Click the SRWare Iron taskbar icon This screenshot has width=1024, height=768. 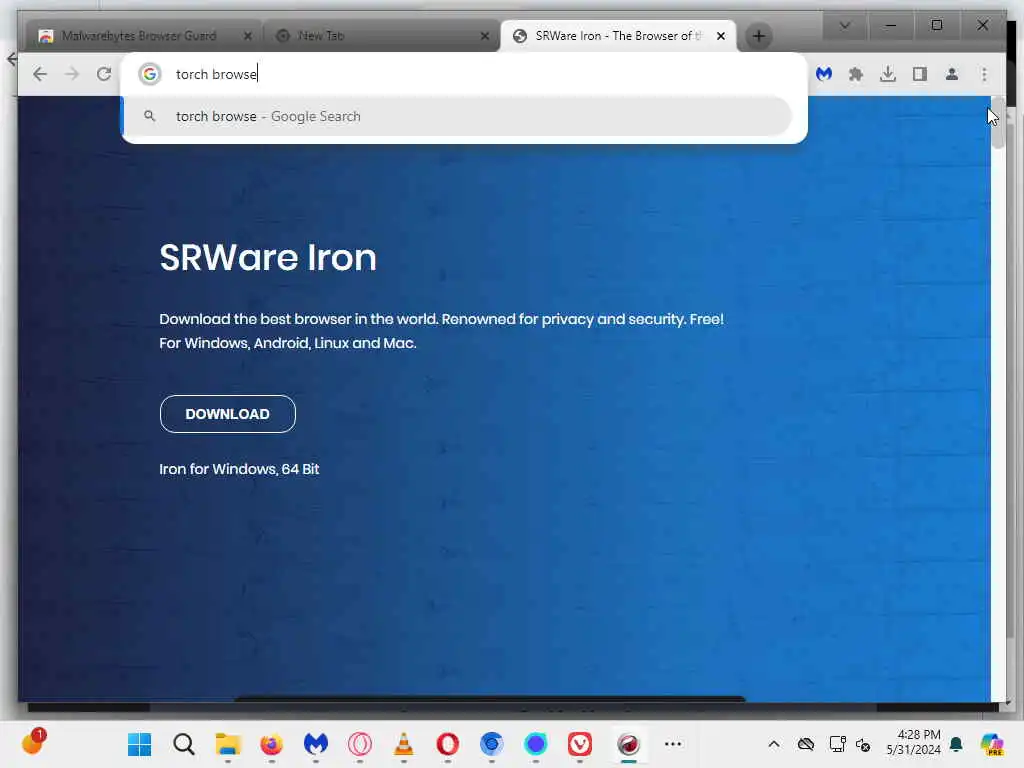click(628, 744)
